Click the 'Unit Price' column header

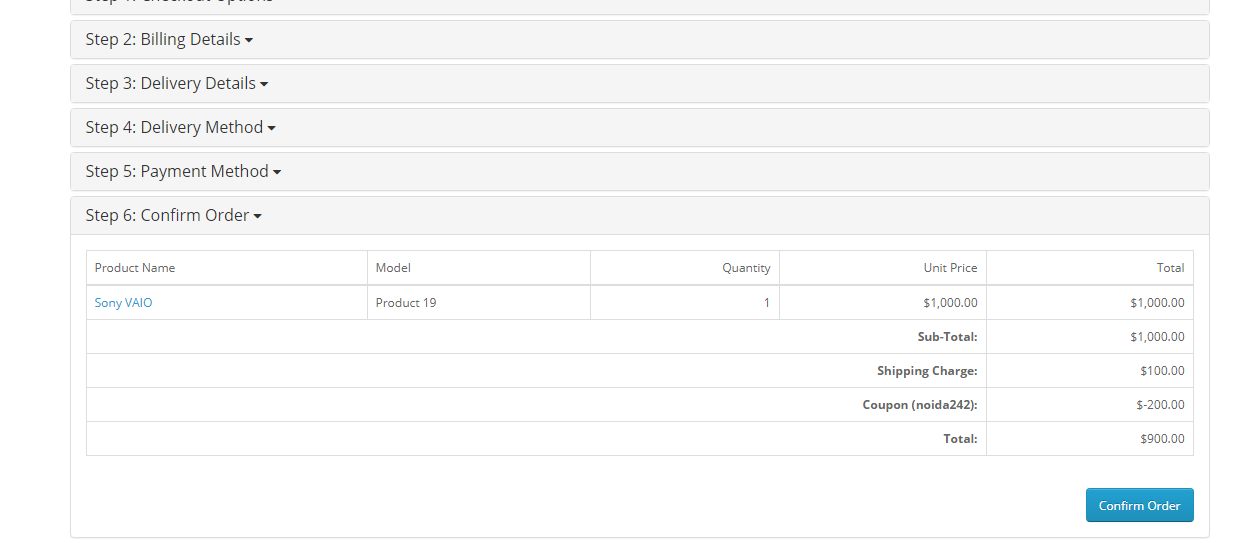click(883, 268)
